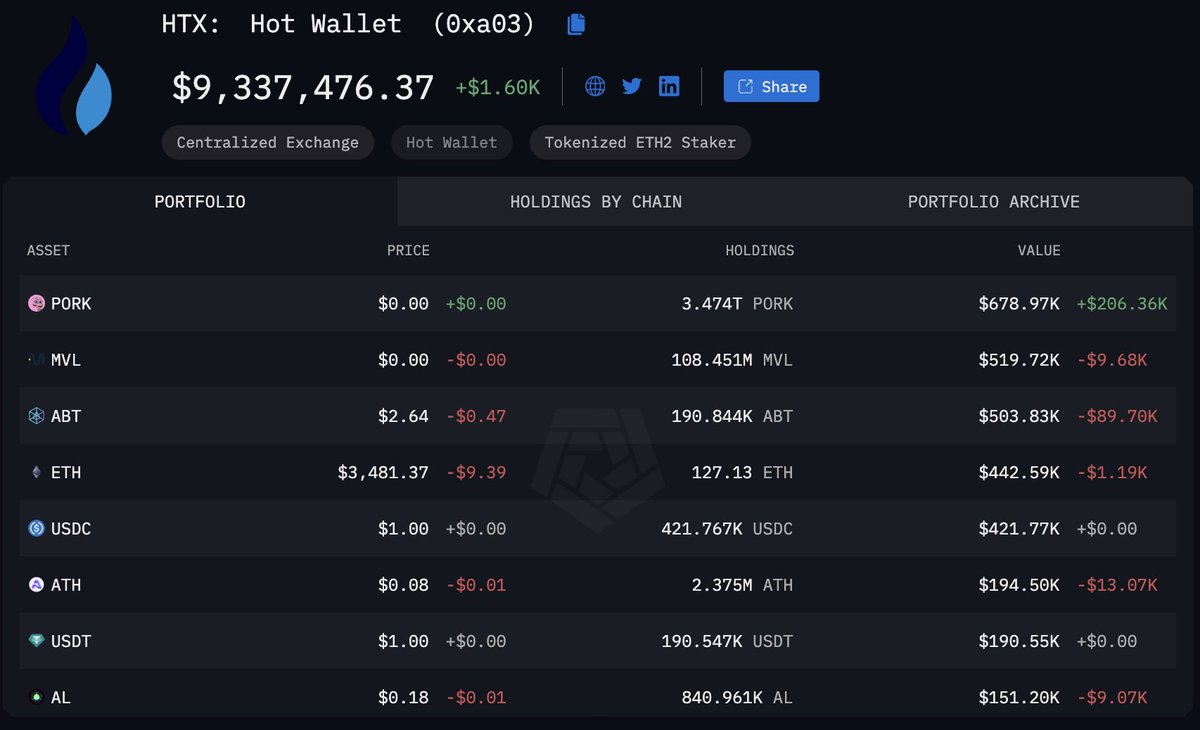This screenshot has width=1200, height=730.
Task: Click ETH value change -$1.19K
Action: coord(1112,472)
